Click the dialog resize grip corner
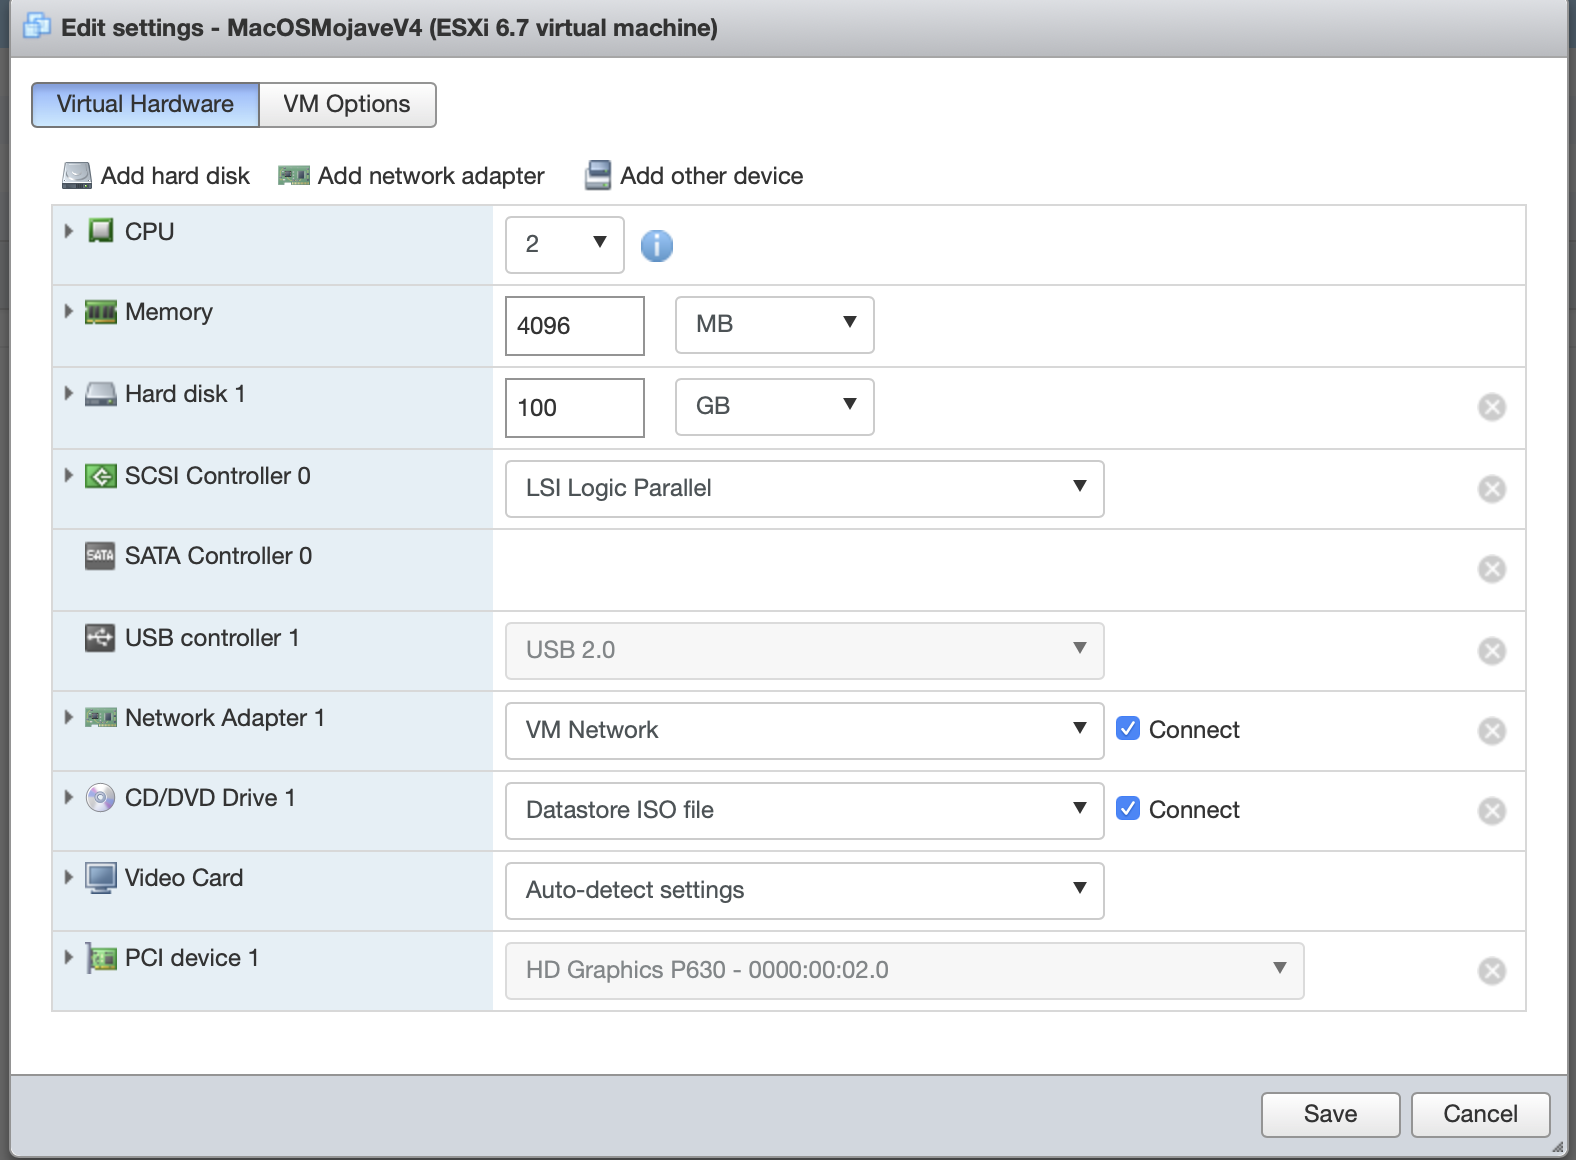 1557,1147
